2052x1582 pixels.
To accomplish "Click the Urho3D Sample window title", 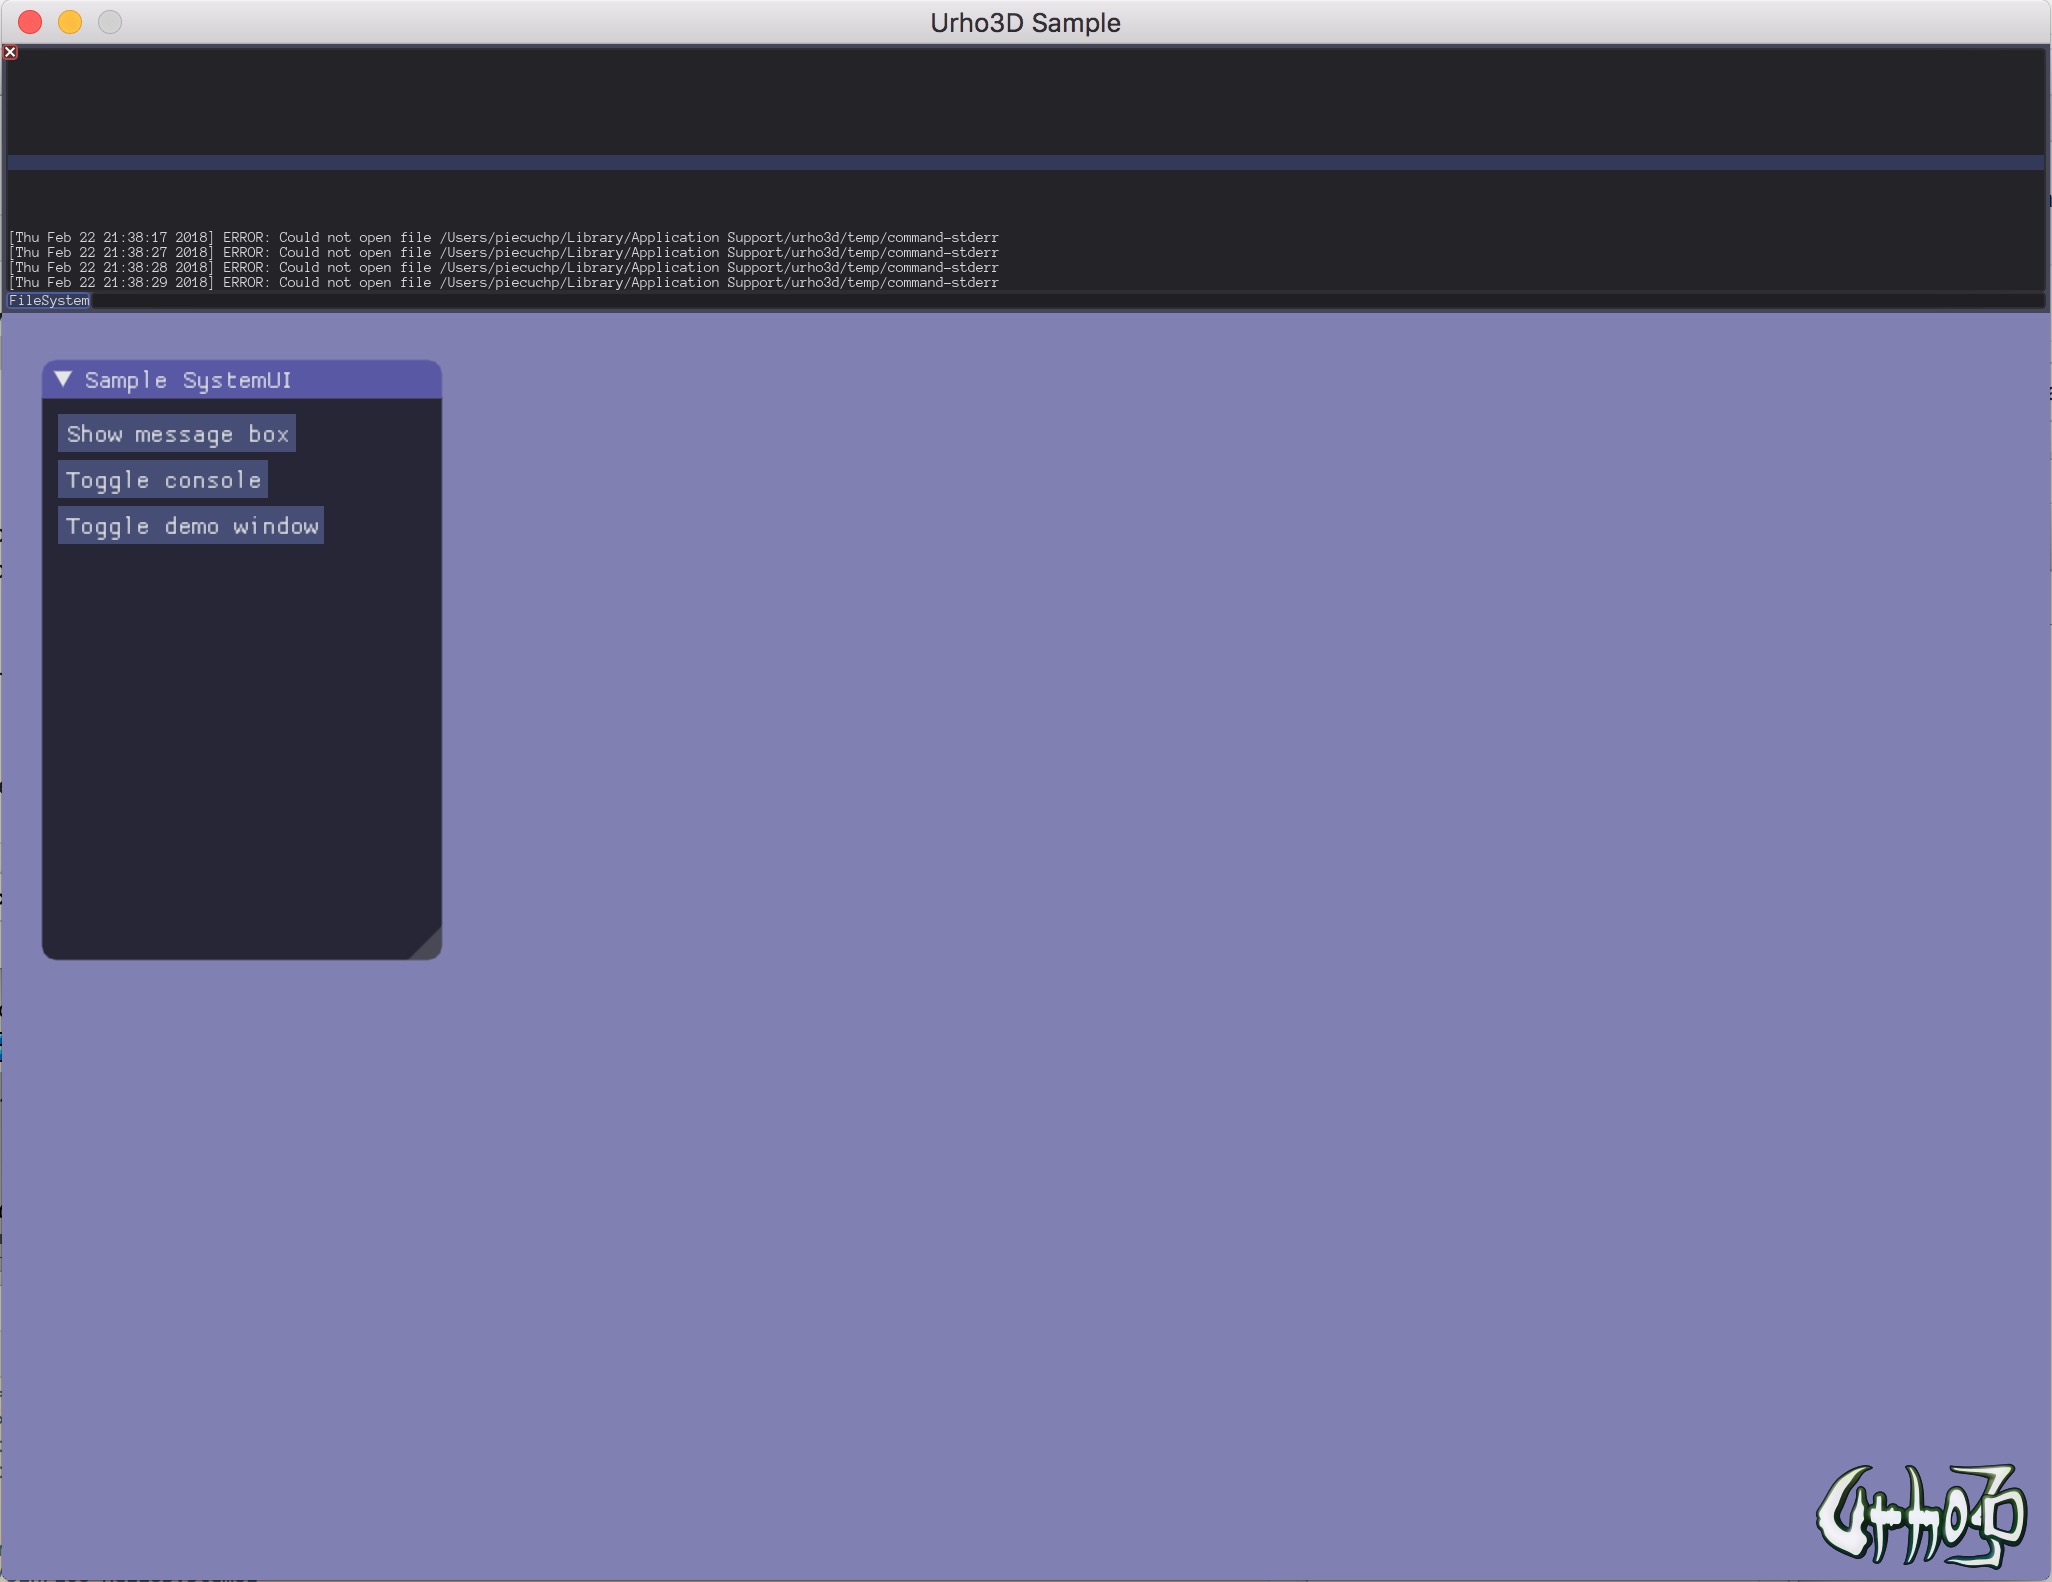I will click(1025, 22).
